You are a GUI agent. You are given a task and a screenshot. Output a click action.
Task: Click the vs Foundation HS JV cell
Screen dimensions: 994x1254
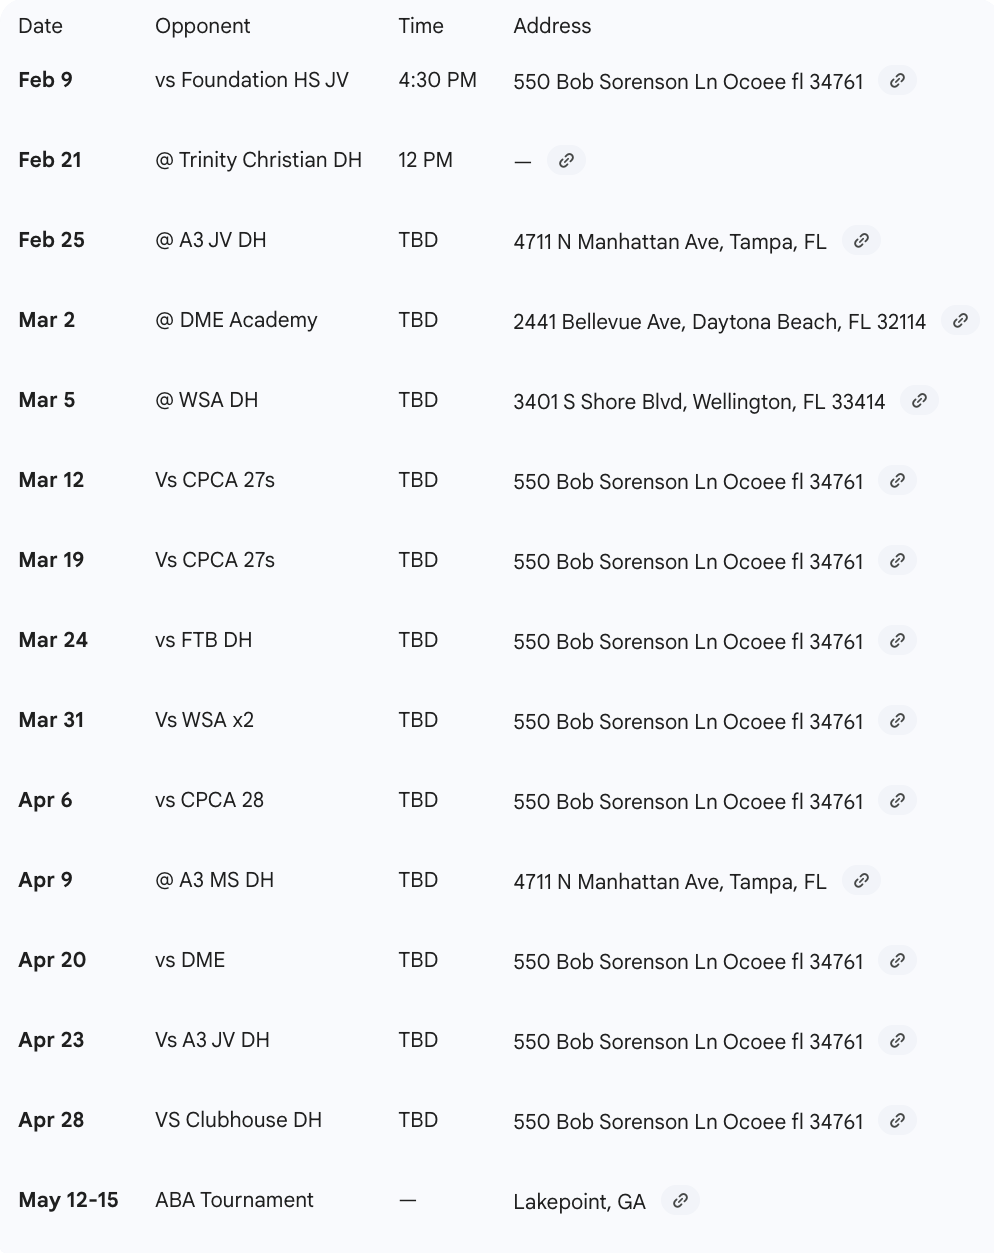tap(252, 80)
